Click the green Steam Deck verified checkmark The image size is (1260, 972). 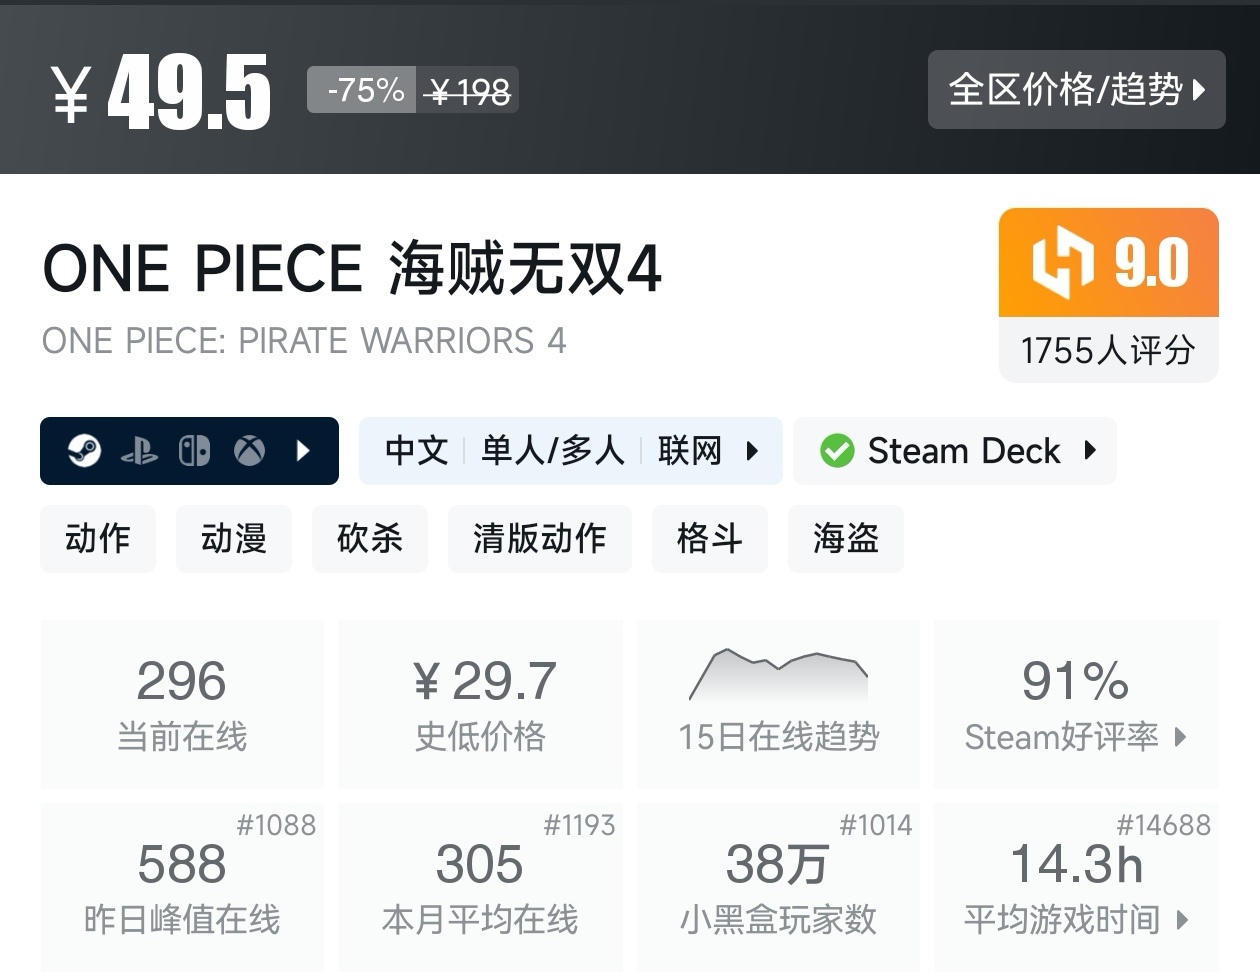837,451
